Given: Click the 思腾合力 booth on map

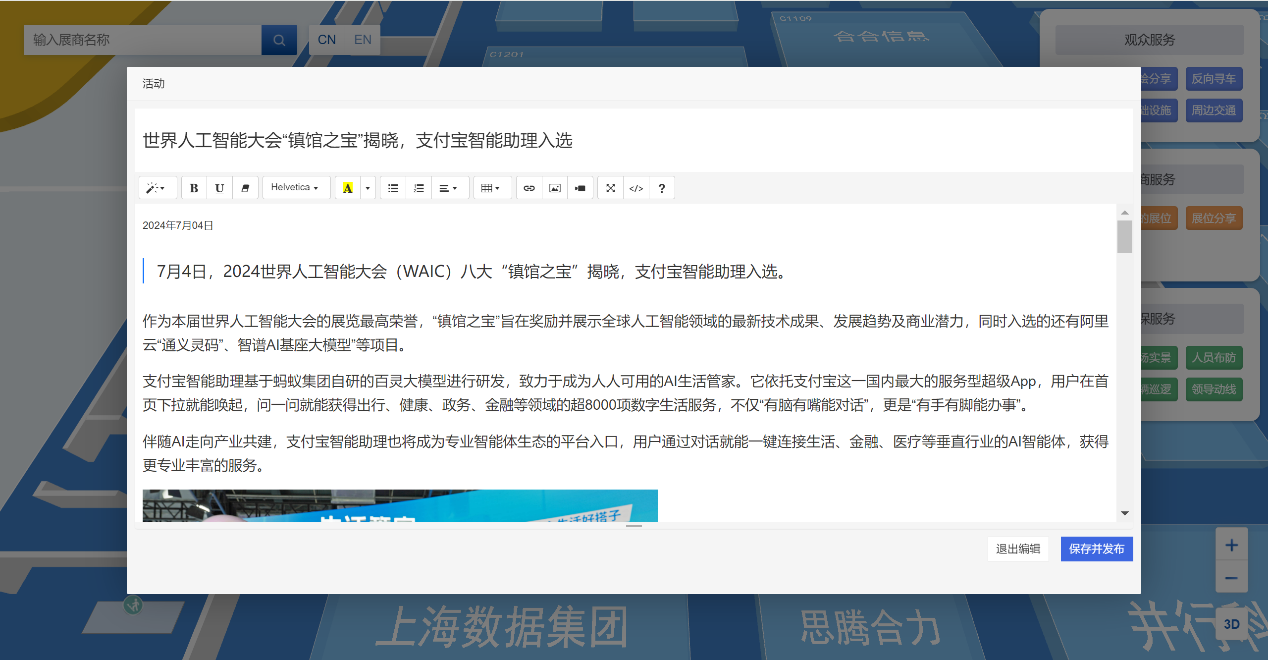Looking at the screenshot, I should (870, 627).
